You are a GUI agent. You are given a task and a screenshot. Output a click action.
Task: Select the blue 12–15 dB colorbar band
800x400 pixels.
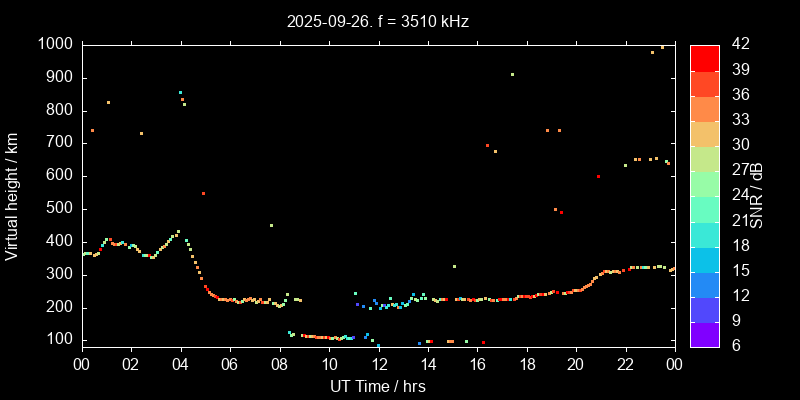(x=704, y=284)
